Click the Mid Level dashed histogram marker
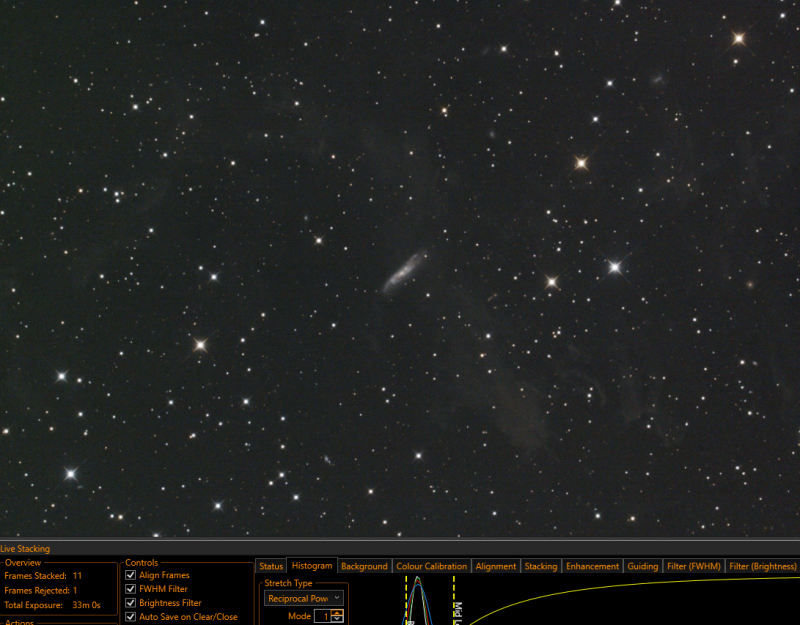 pyautogui.click(x=454, y=600)
